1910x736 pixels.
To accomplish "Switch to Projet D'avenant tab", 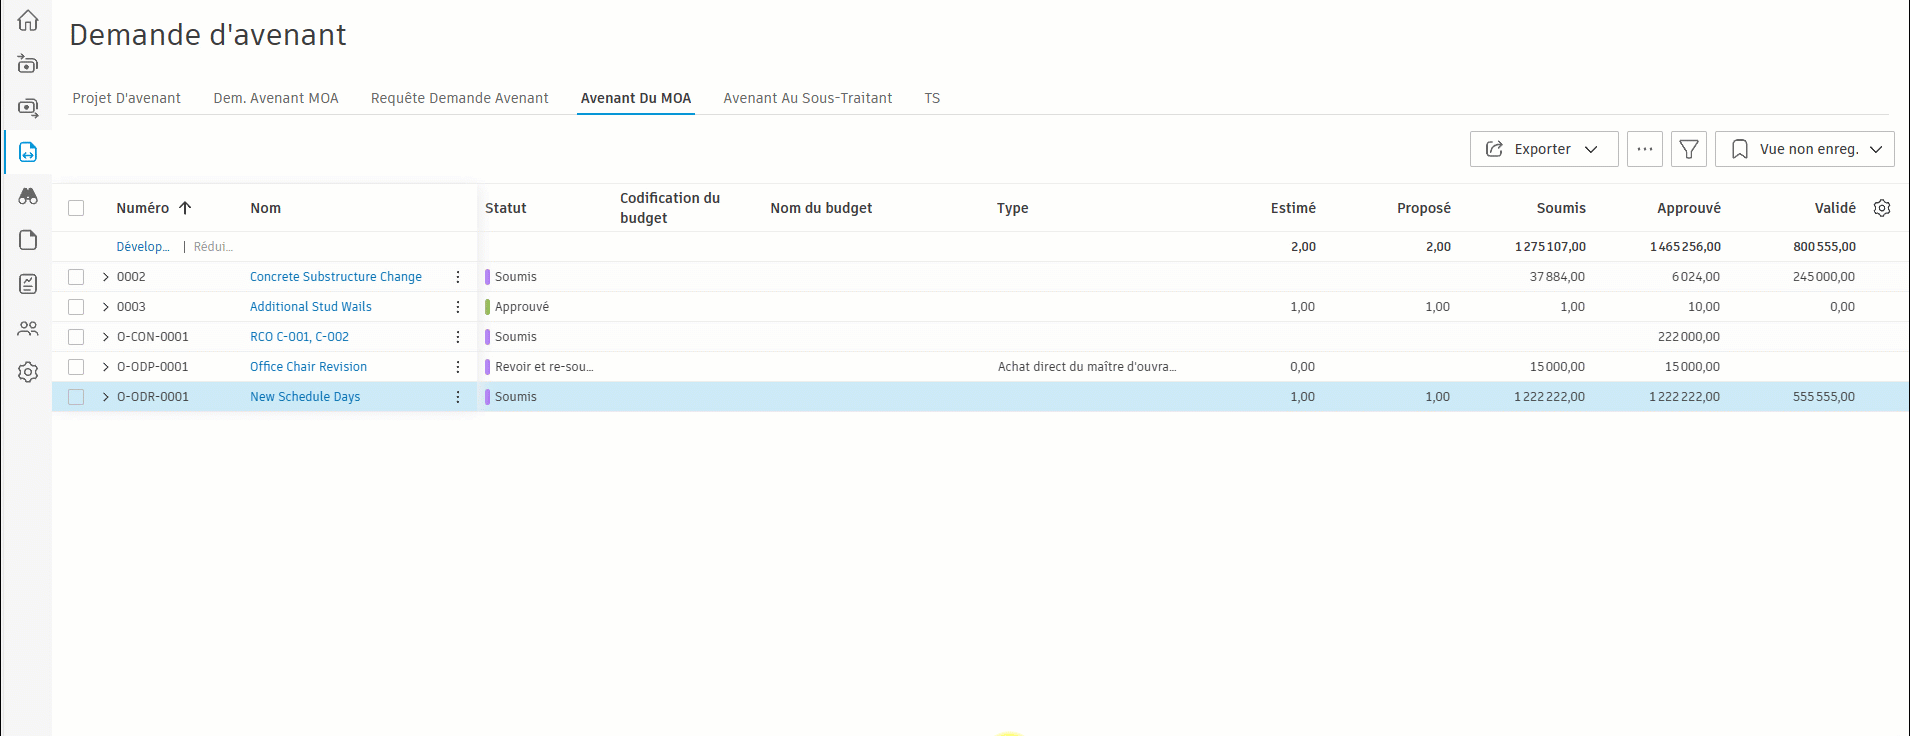I will [x=127, y=98].
